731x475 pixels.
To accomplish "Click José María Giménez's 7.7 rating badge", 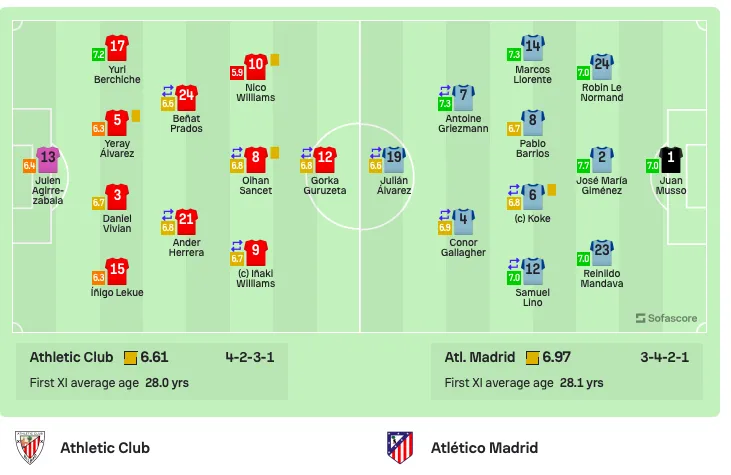I will (x=583, y=165).
